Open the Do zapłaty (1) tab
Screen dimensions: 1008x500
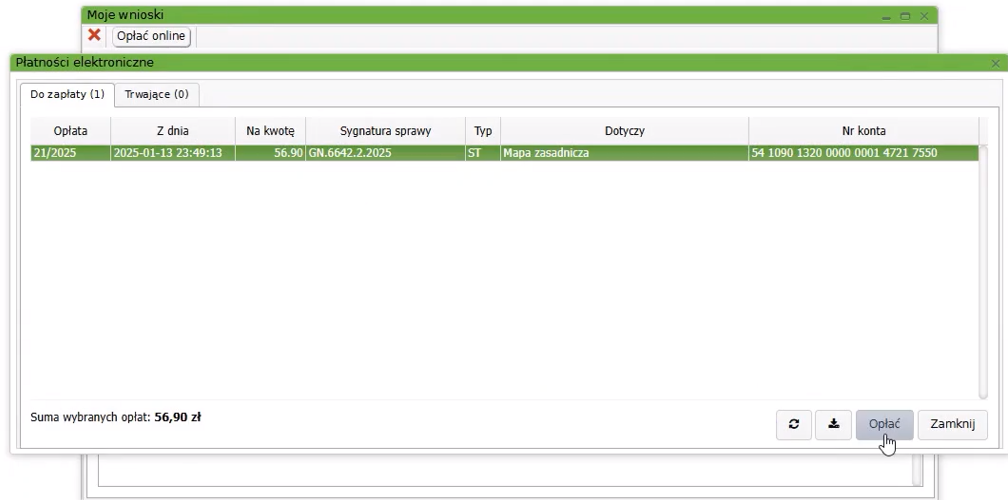coord(68,95)
